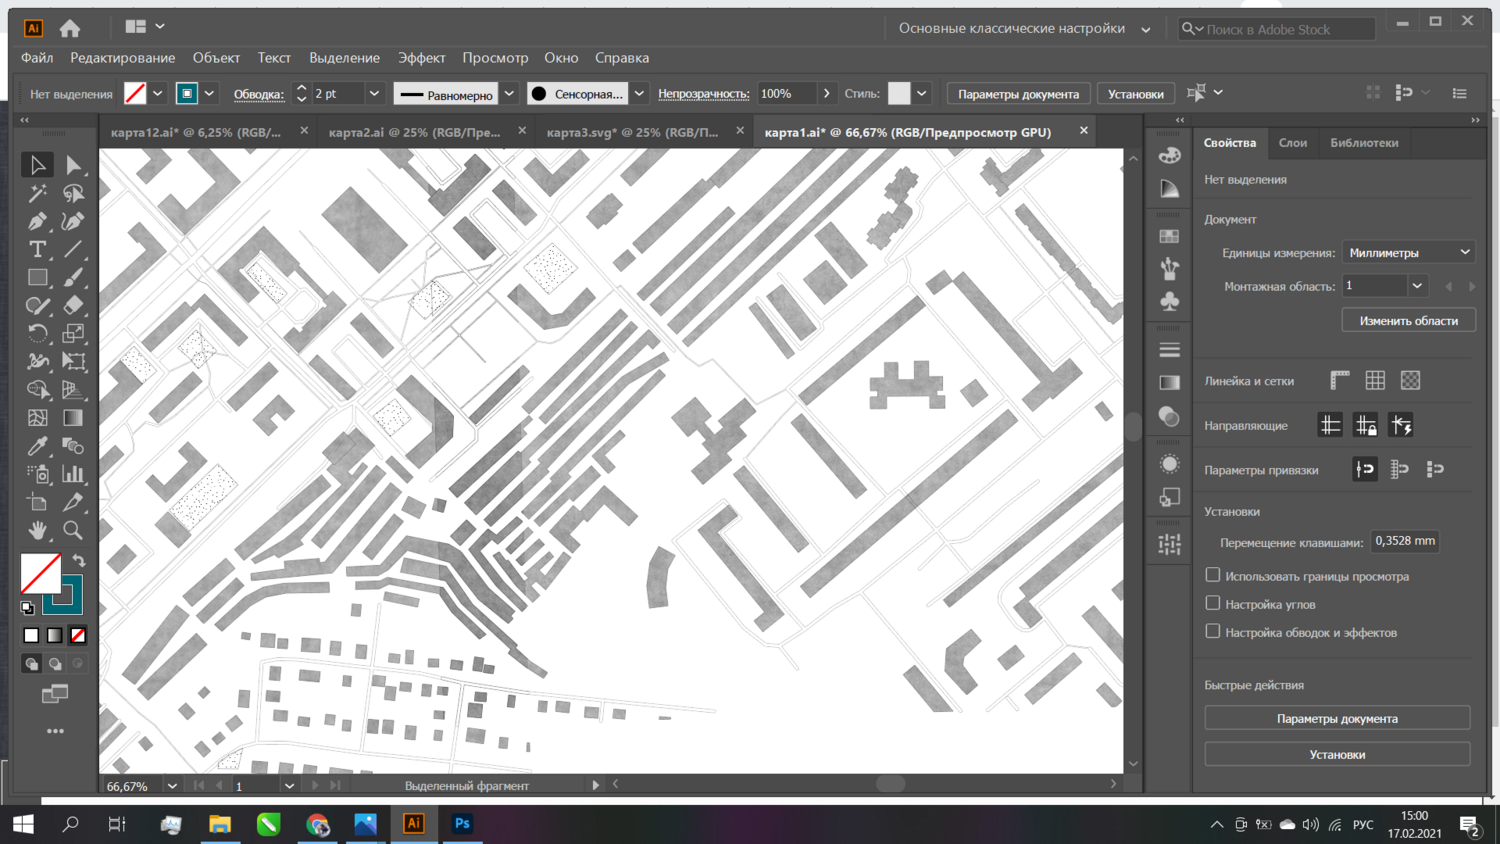Click the Fill color swatch in toolbox
This screenshot has width=1500, height=844.
click(40, 573)
